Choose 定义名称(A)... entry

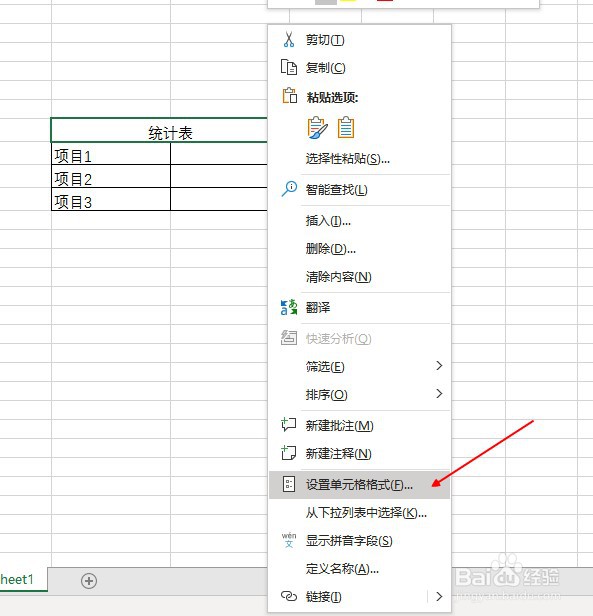359,568
